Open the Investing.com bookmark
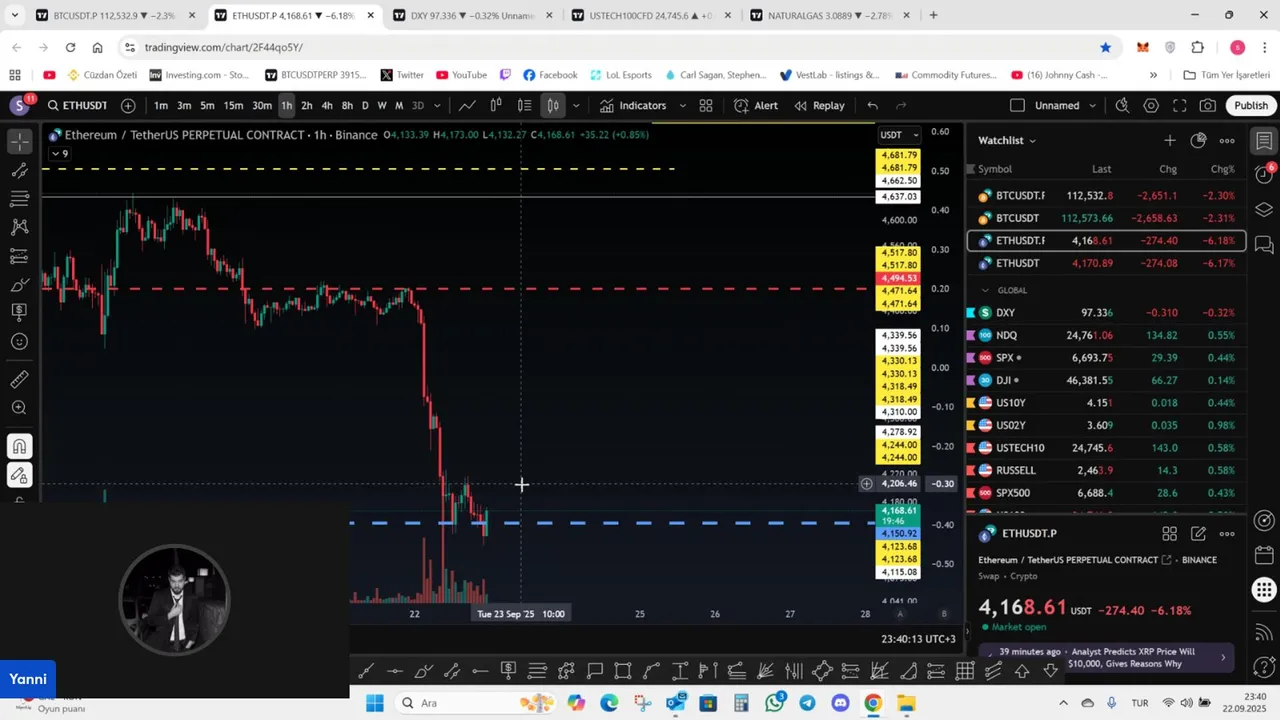This screenshot has height=720, width=1280. click(x=199, y=75)
